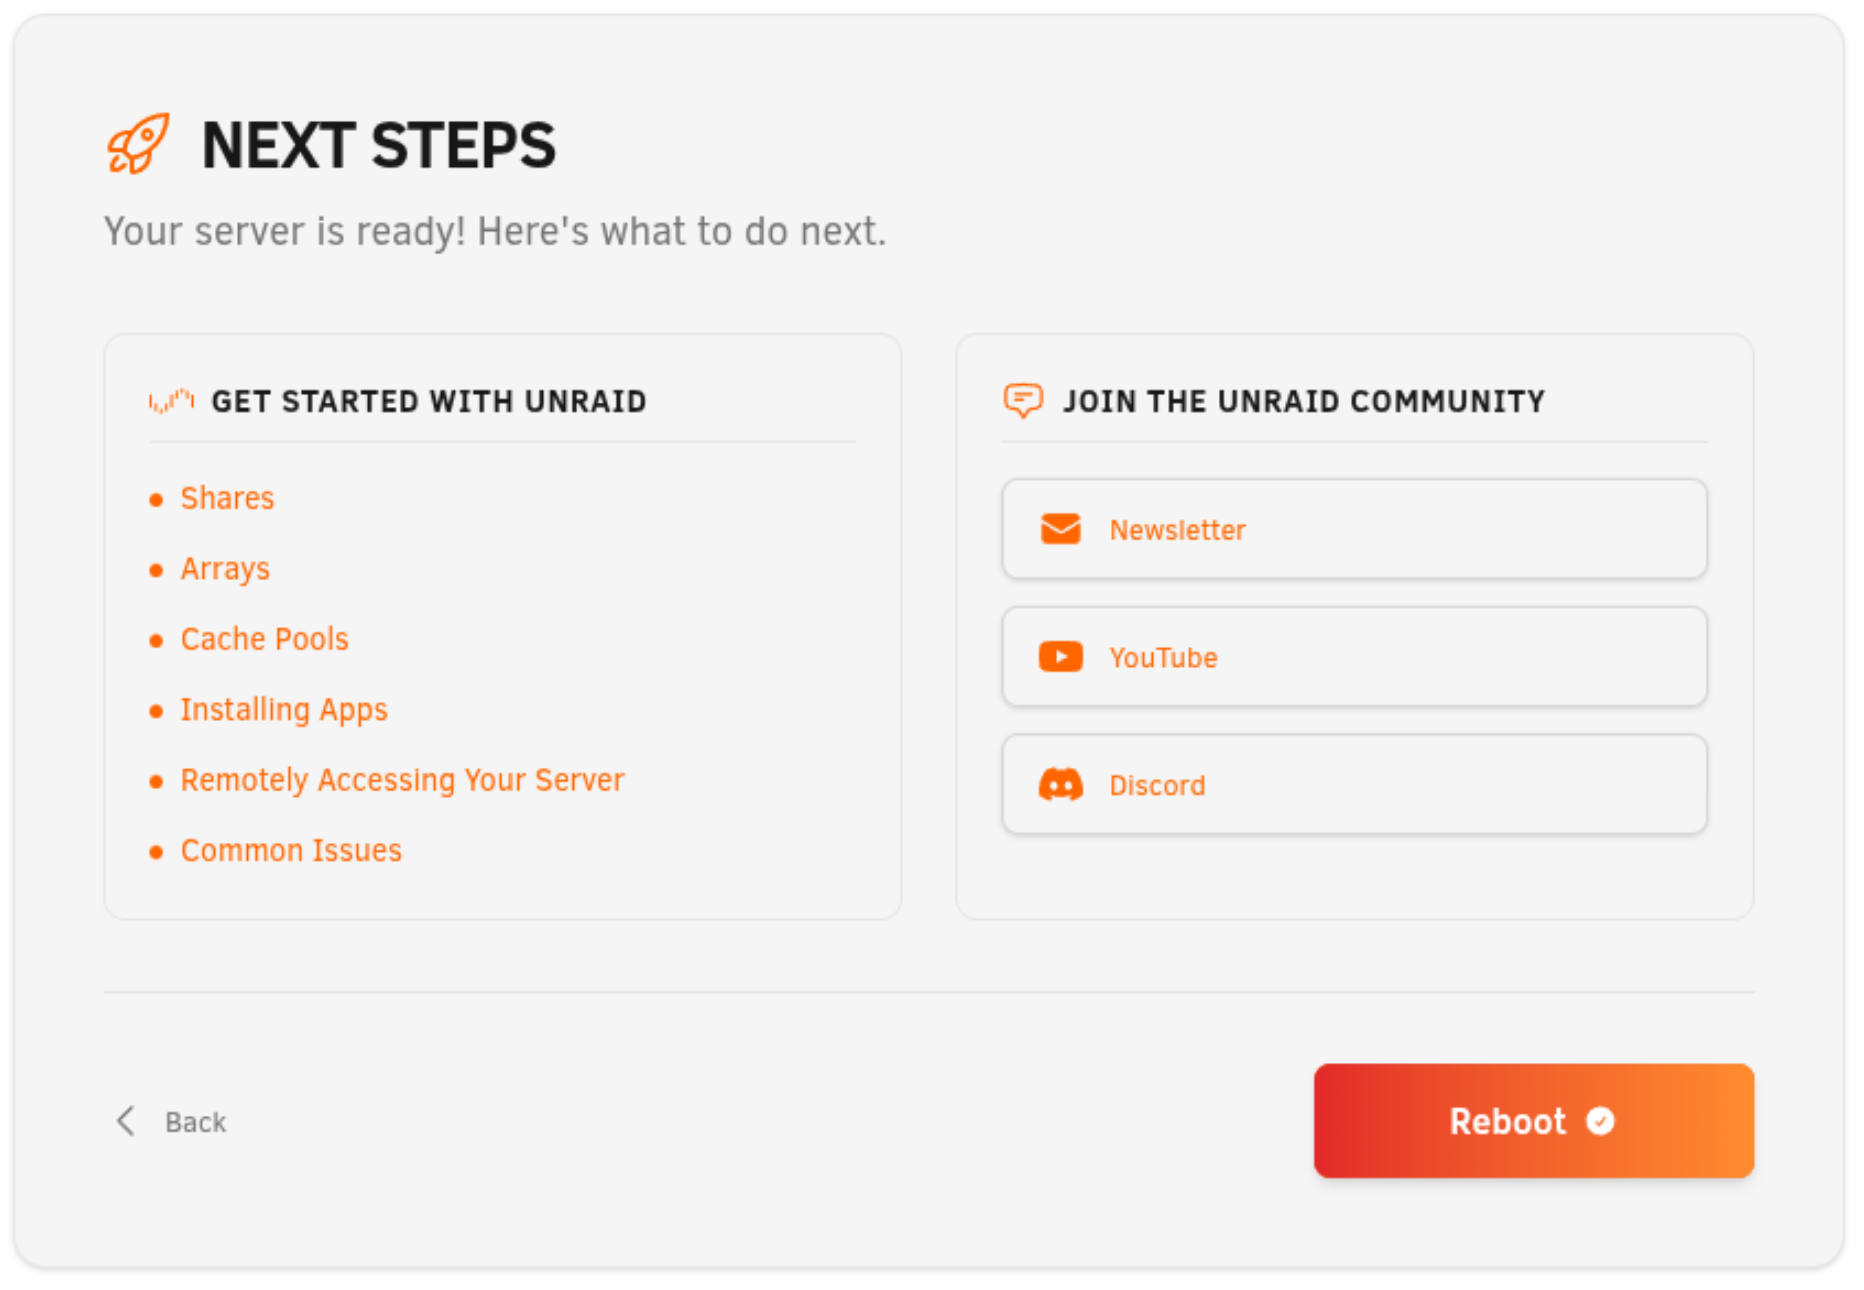The image size is (1864, 1290).
Task: Click the checkmark icon inside the Reboot button
Action: pos(1600,1121)
